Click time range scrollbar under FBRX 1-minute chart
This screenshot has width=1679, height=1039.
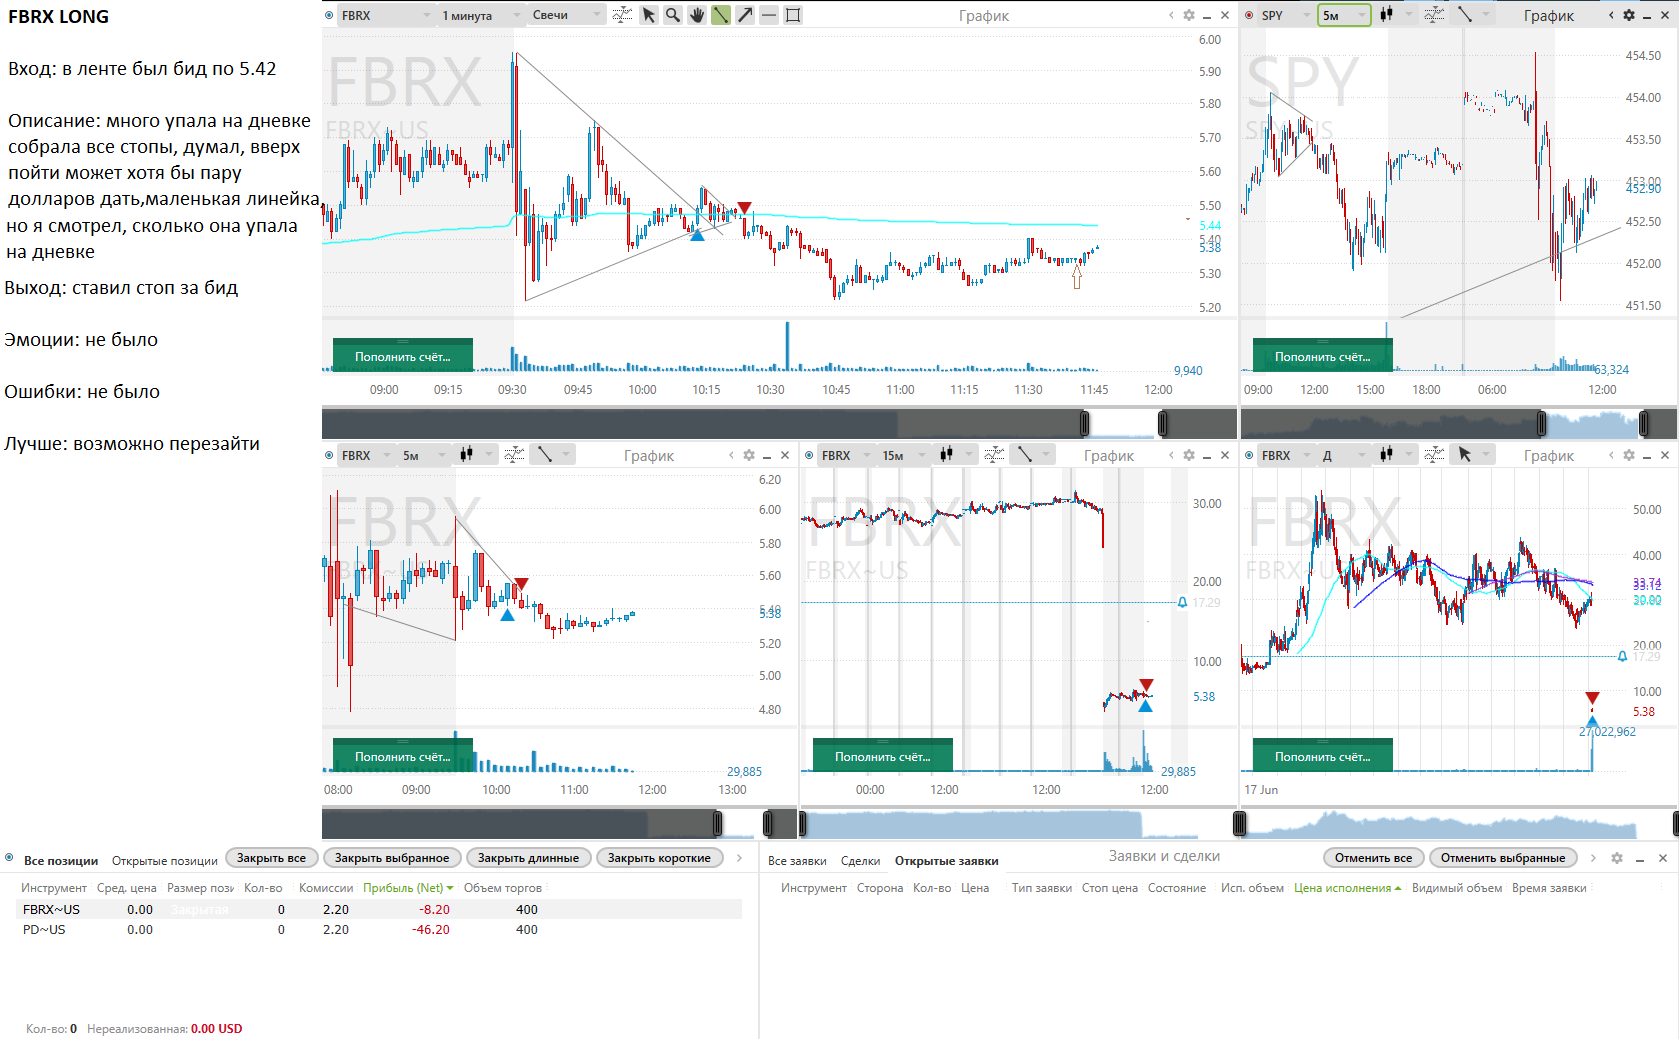coord(779,424)
